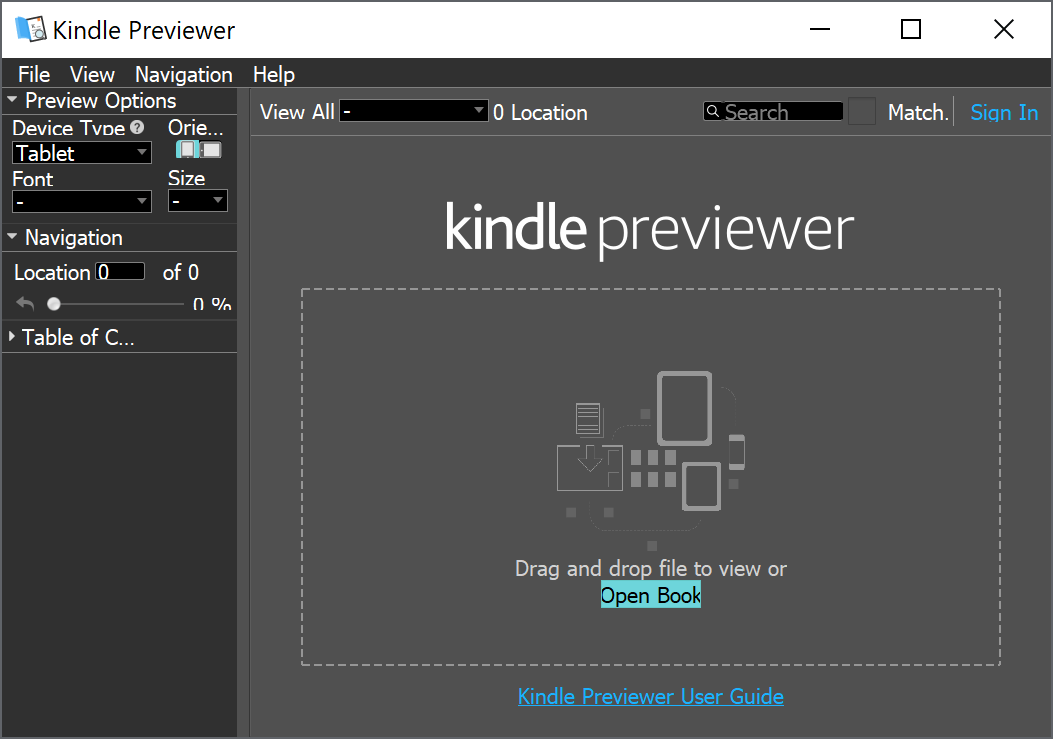Open the Help menu
The image size is (1053, 739).
tap(274, 74)
